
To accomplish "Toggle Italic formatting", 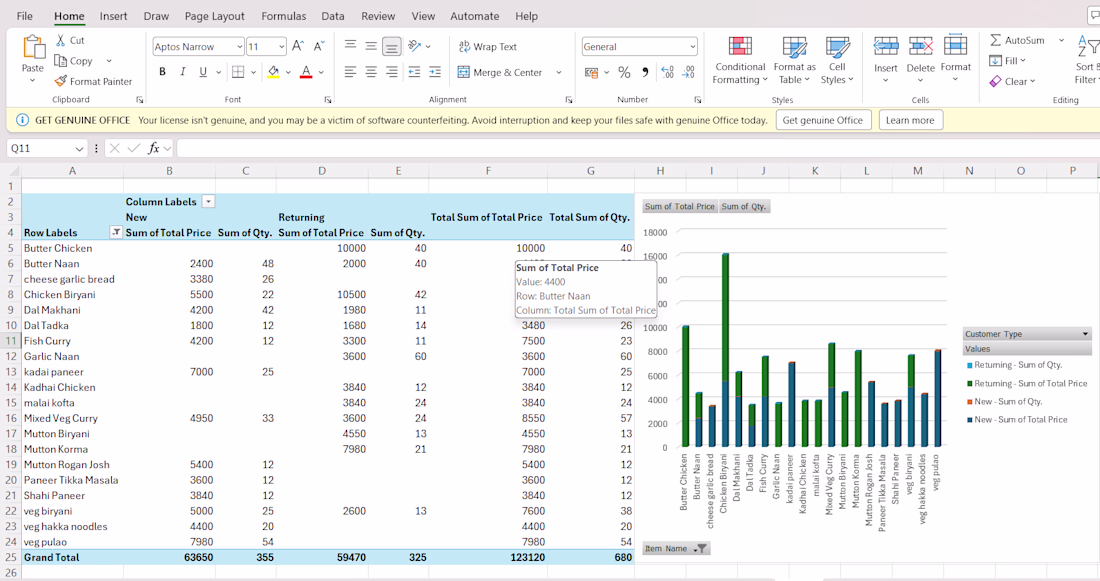I will click(182, 72).
